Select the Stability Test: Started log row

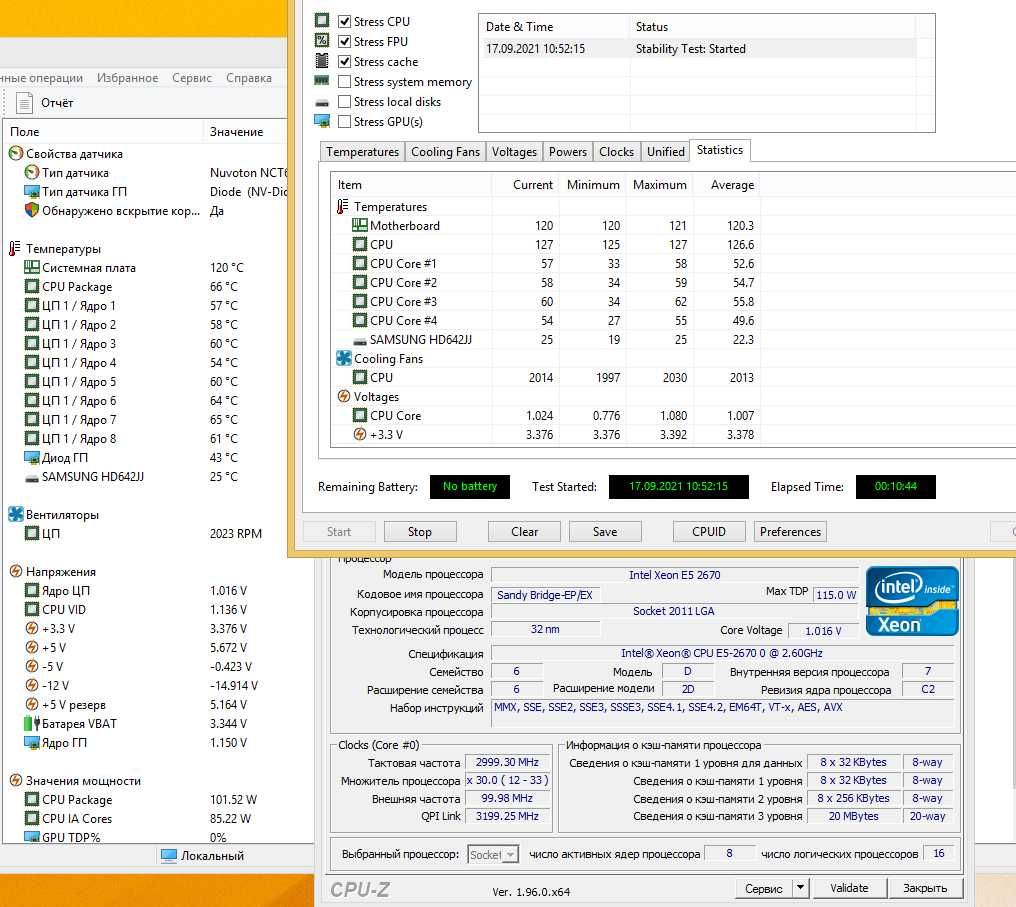click(x=700, y=49)
